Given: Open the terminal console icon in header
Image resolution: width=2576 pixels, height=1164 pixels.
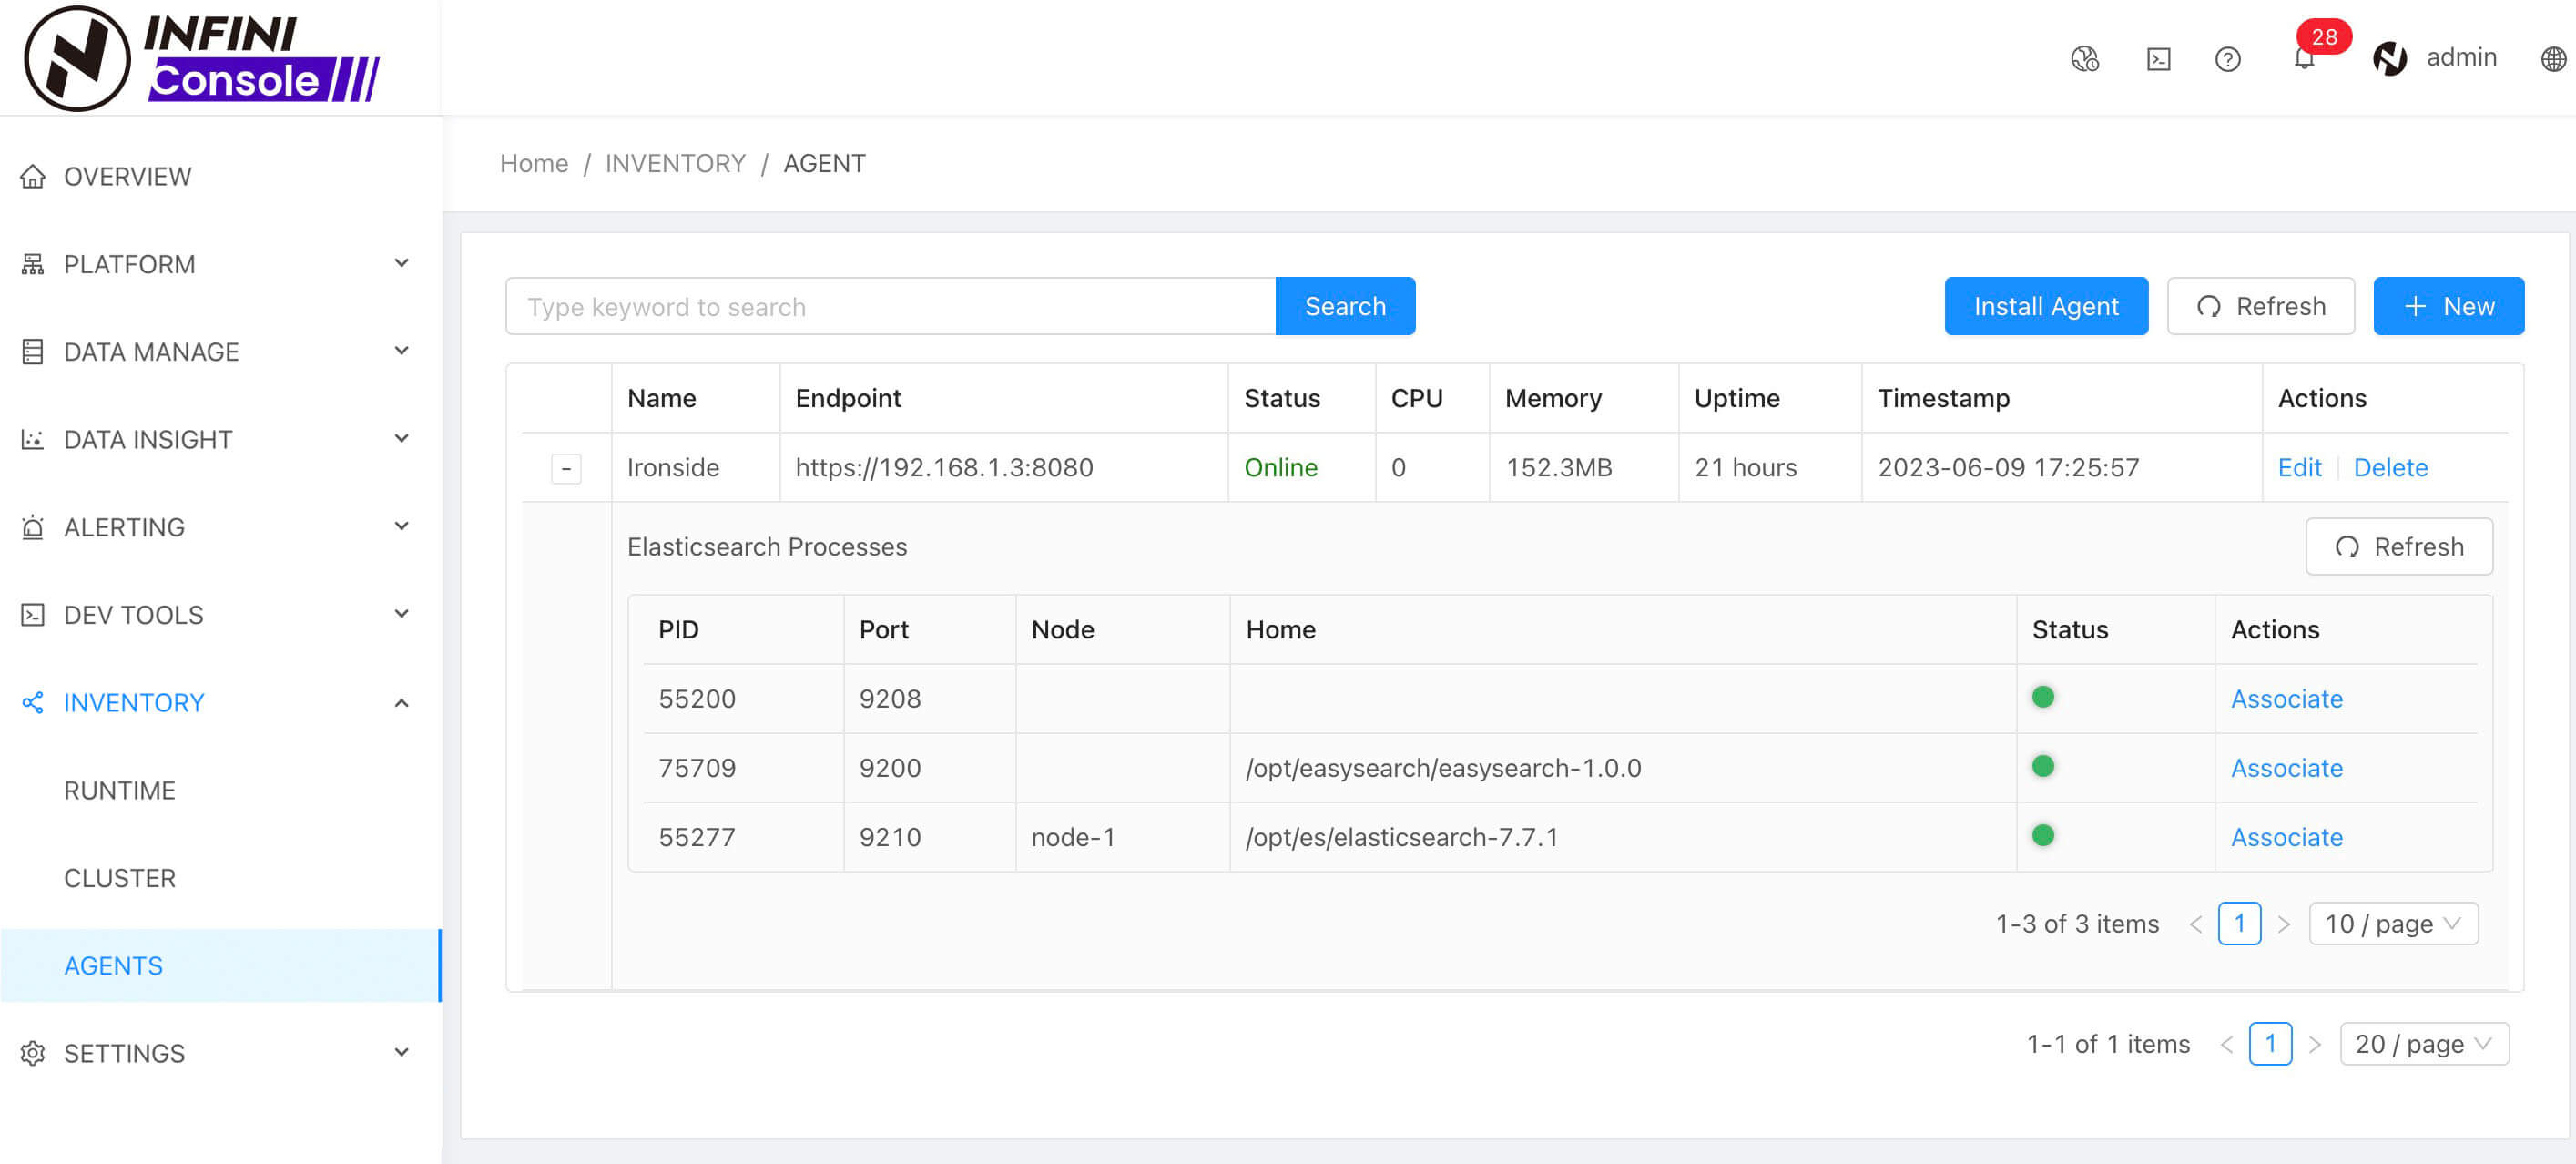Looking at the screenshot, I should tap(2158, 59).
